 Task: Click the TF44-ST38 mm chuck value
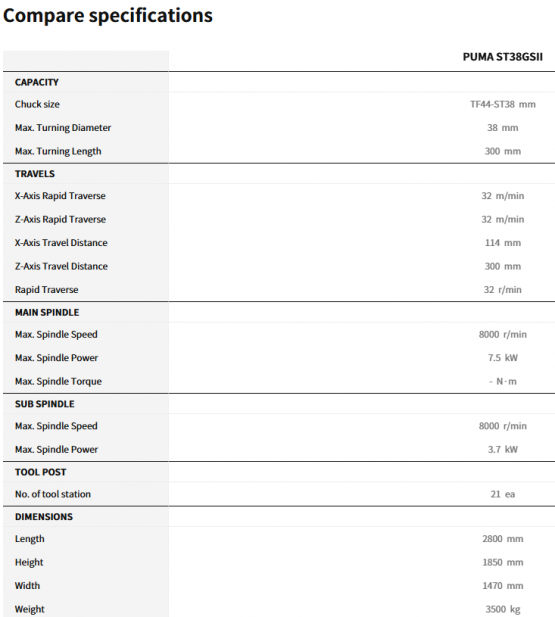(503, 104)
